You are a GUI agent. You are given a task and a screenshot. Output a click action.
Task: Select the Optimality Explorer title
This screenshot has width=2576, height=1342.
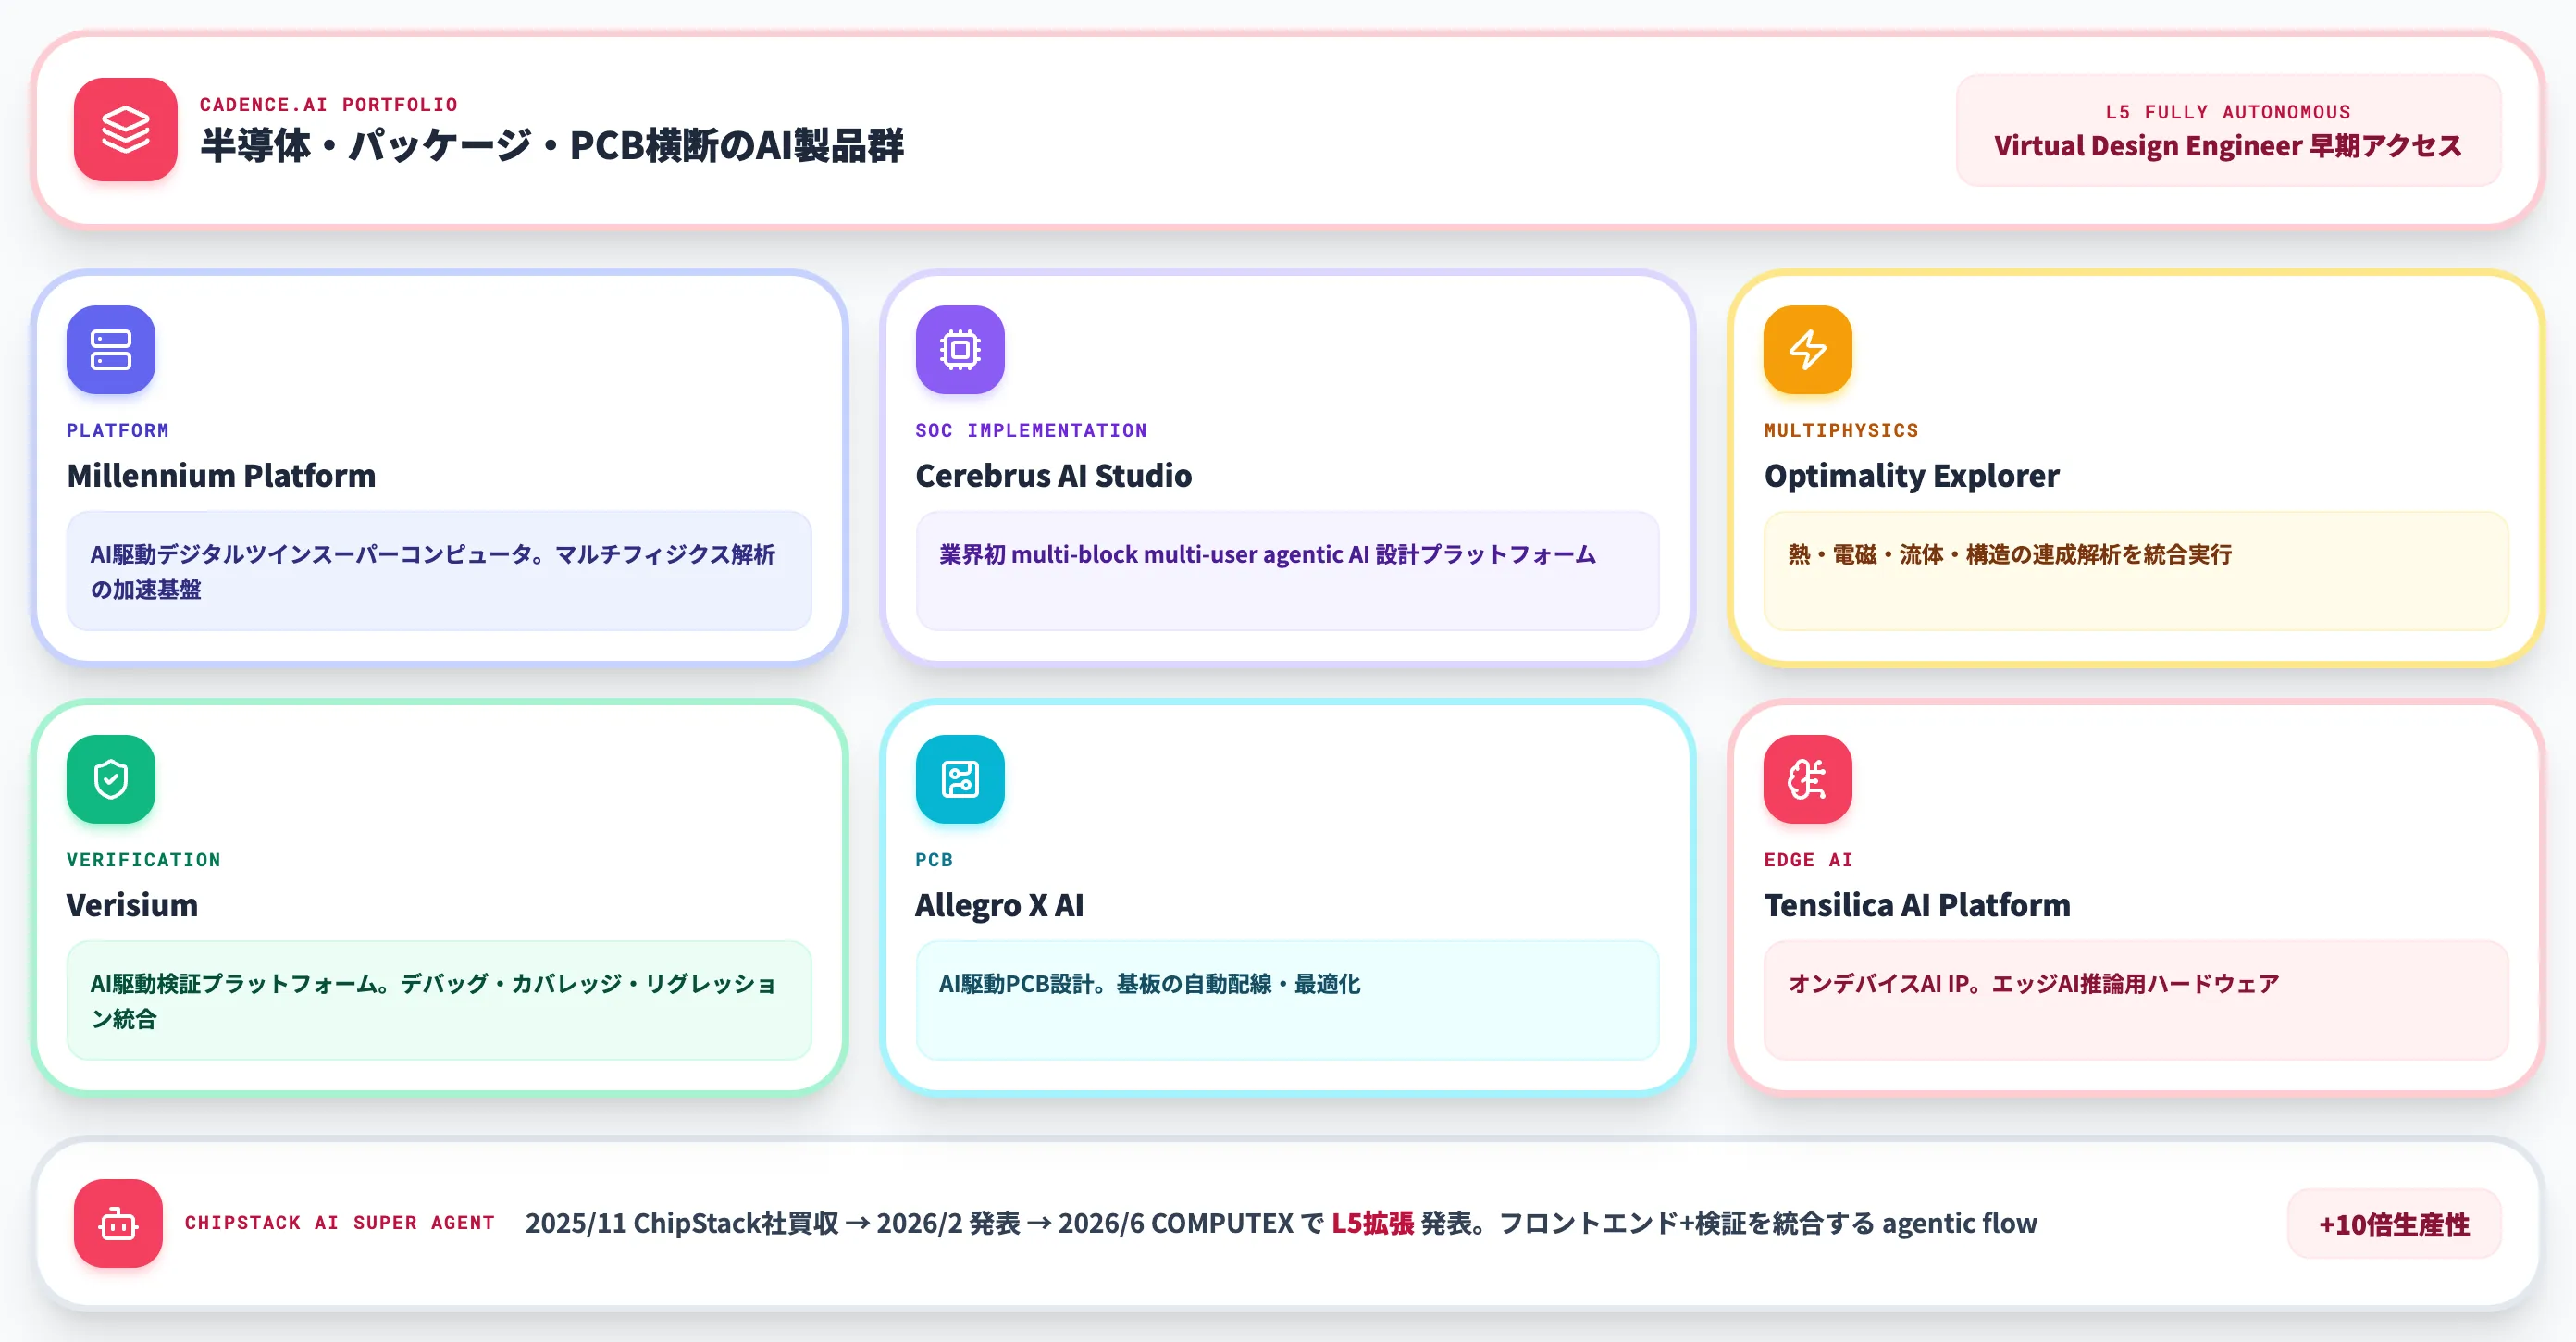pos(1911,475)
